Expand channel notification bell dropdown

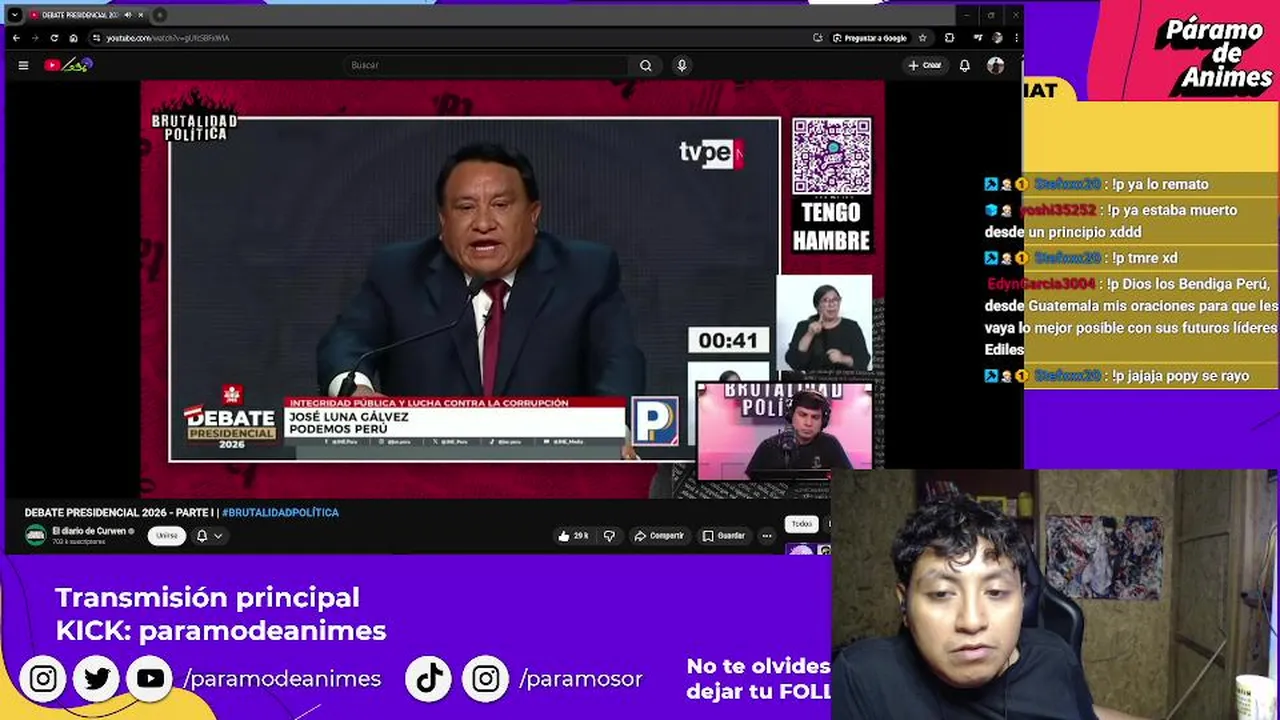(x=209, y=536)
